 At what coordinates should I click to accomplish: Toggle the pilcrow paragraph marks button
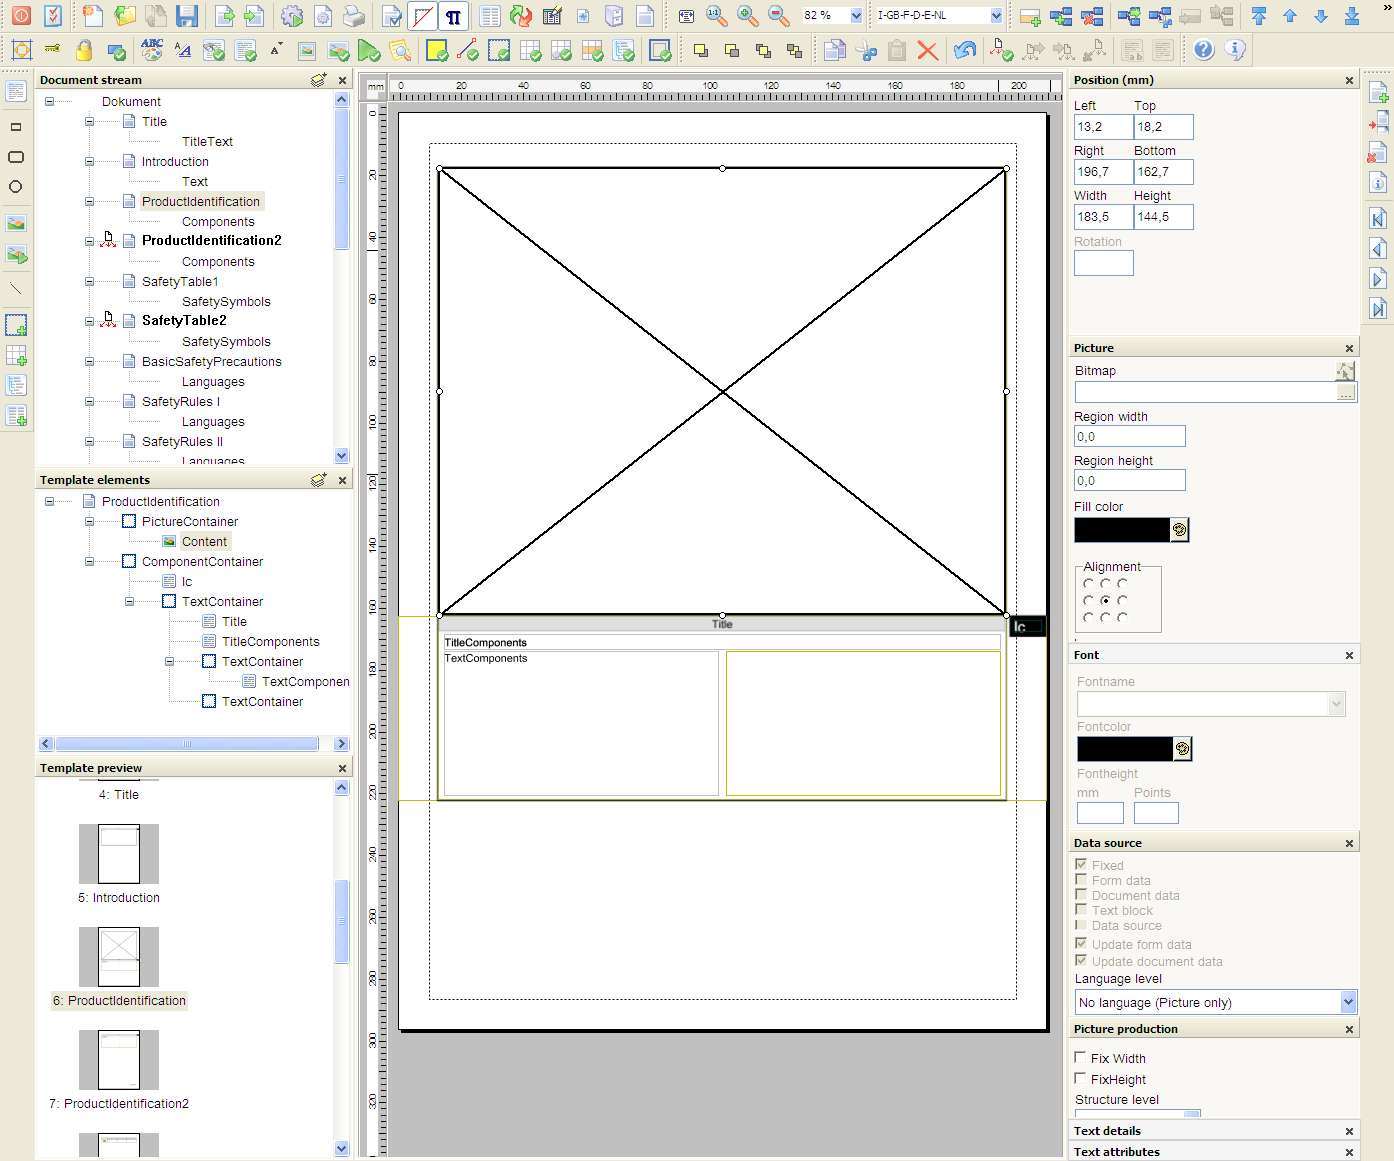pos(454,16)
